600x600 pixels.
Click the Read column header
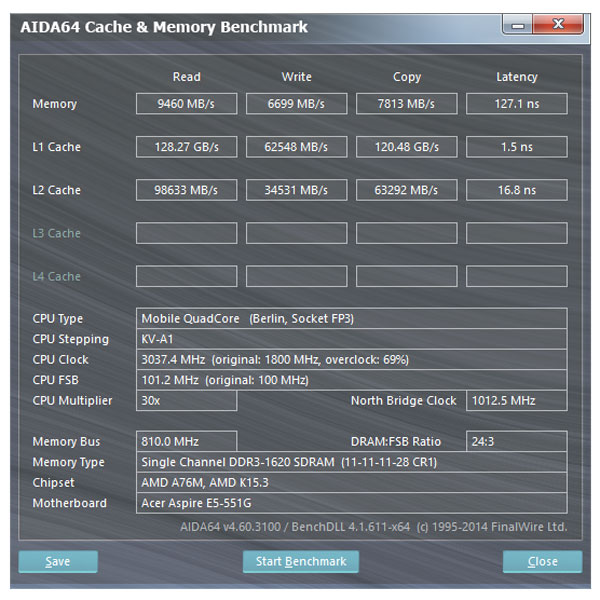pyautogui.click(x=186, y=77)
